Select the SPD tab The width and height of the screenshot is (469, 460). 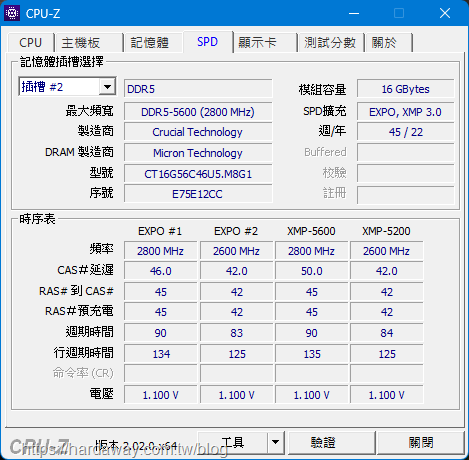point(207,42)
